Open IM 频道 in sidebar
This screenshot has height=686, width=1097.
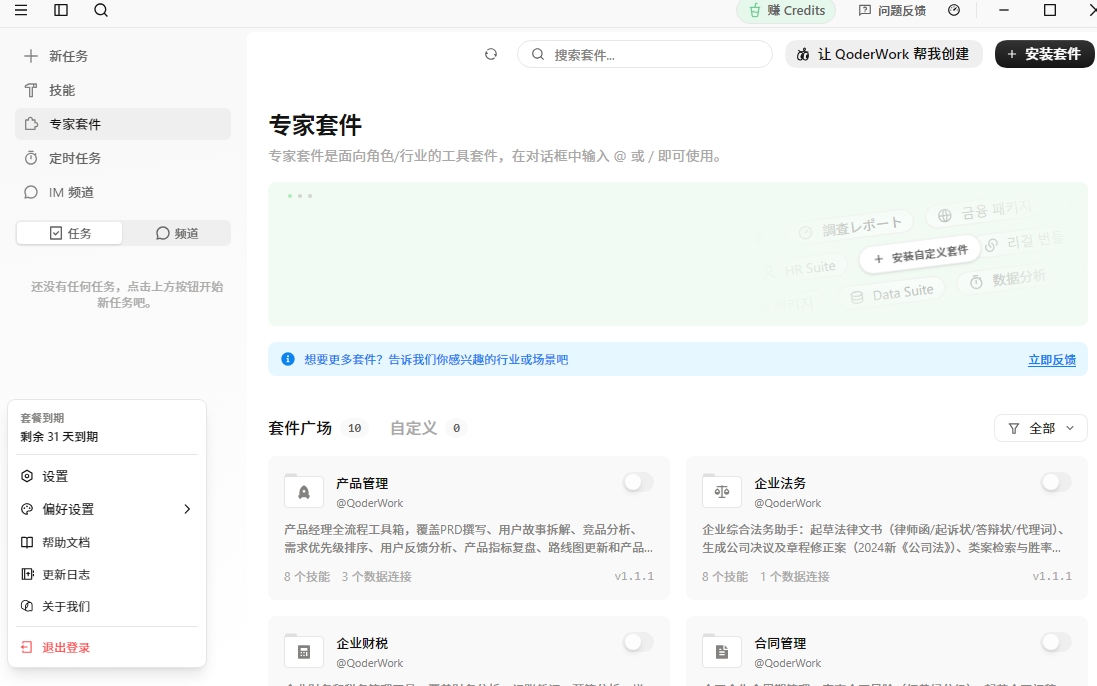[x=123, y=192]
